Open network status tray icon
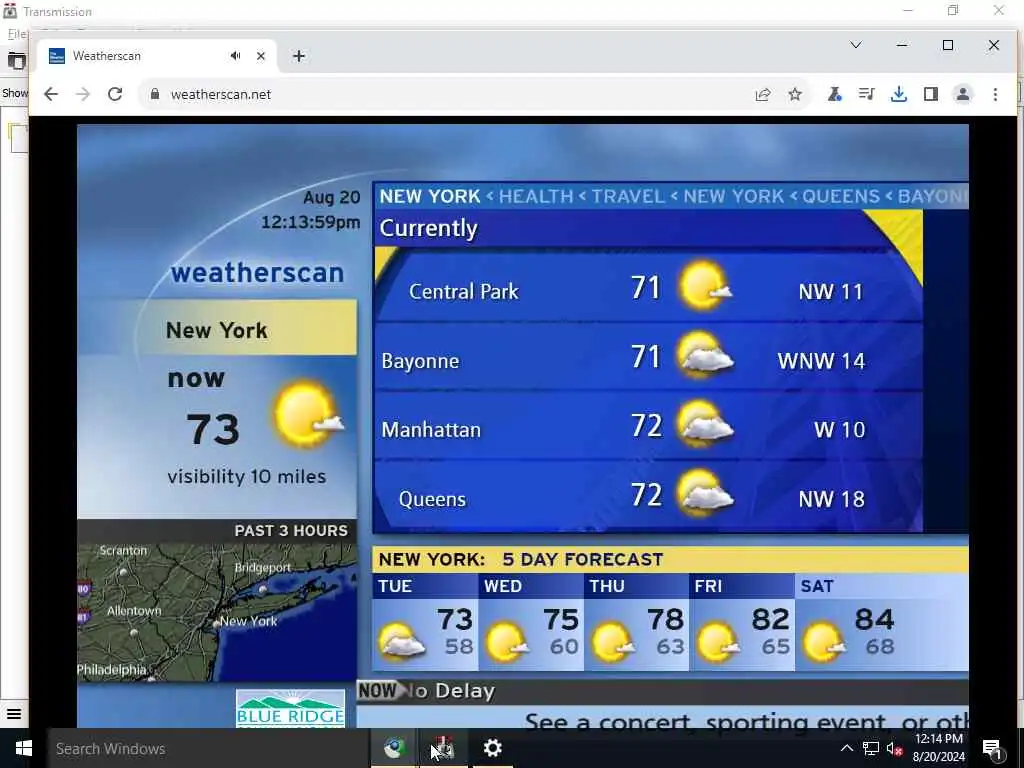The height and width of the screenshot is (768, 1024). (x=871, y=748)
